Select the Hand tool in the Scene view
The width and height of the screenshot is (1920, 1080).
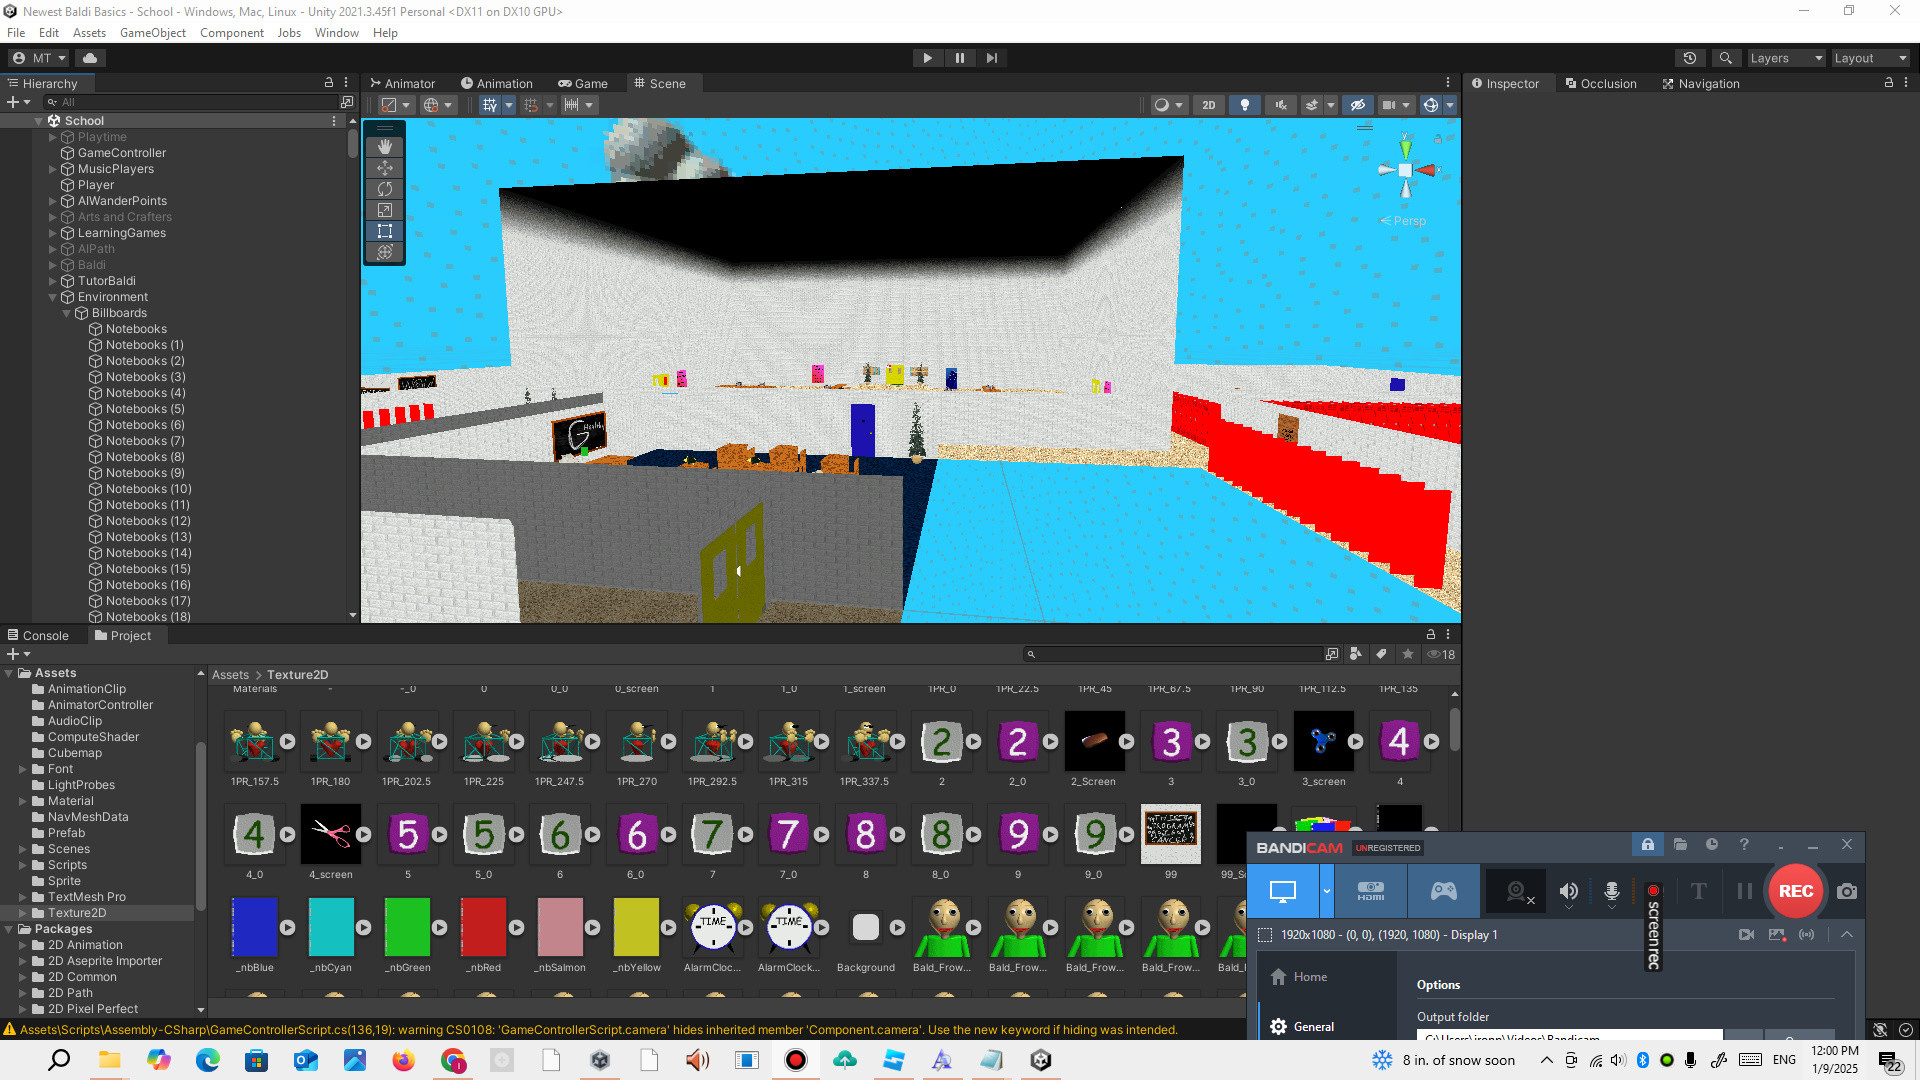point(385,146)
